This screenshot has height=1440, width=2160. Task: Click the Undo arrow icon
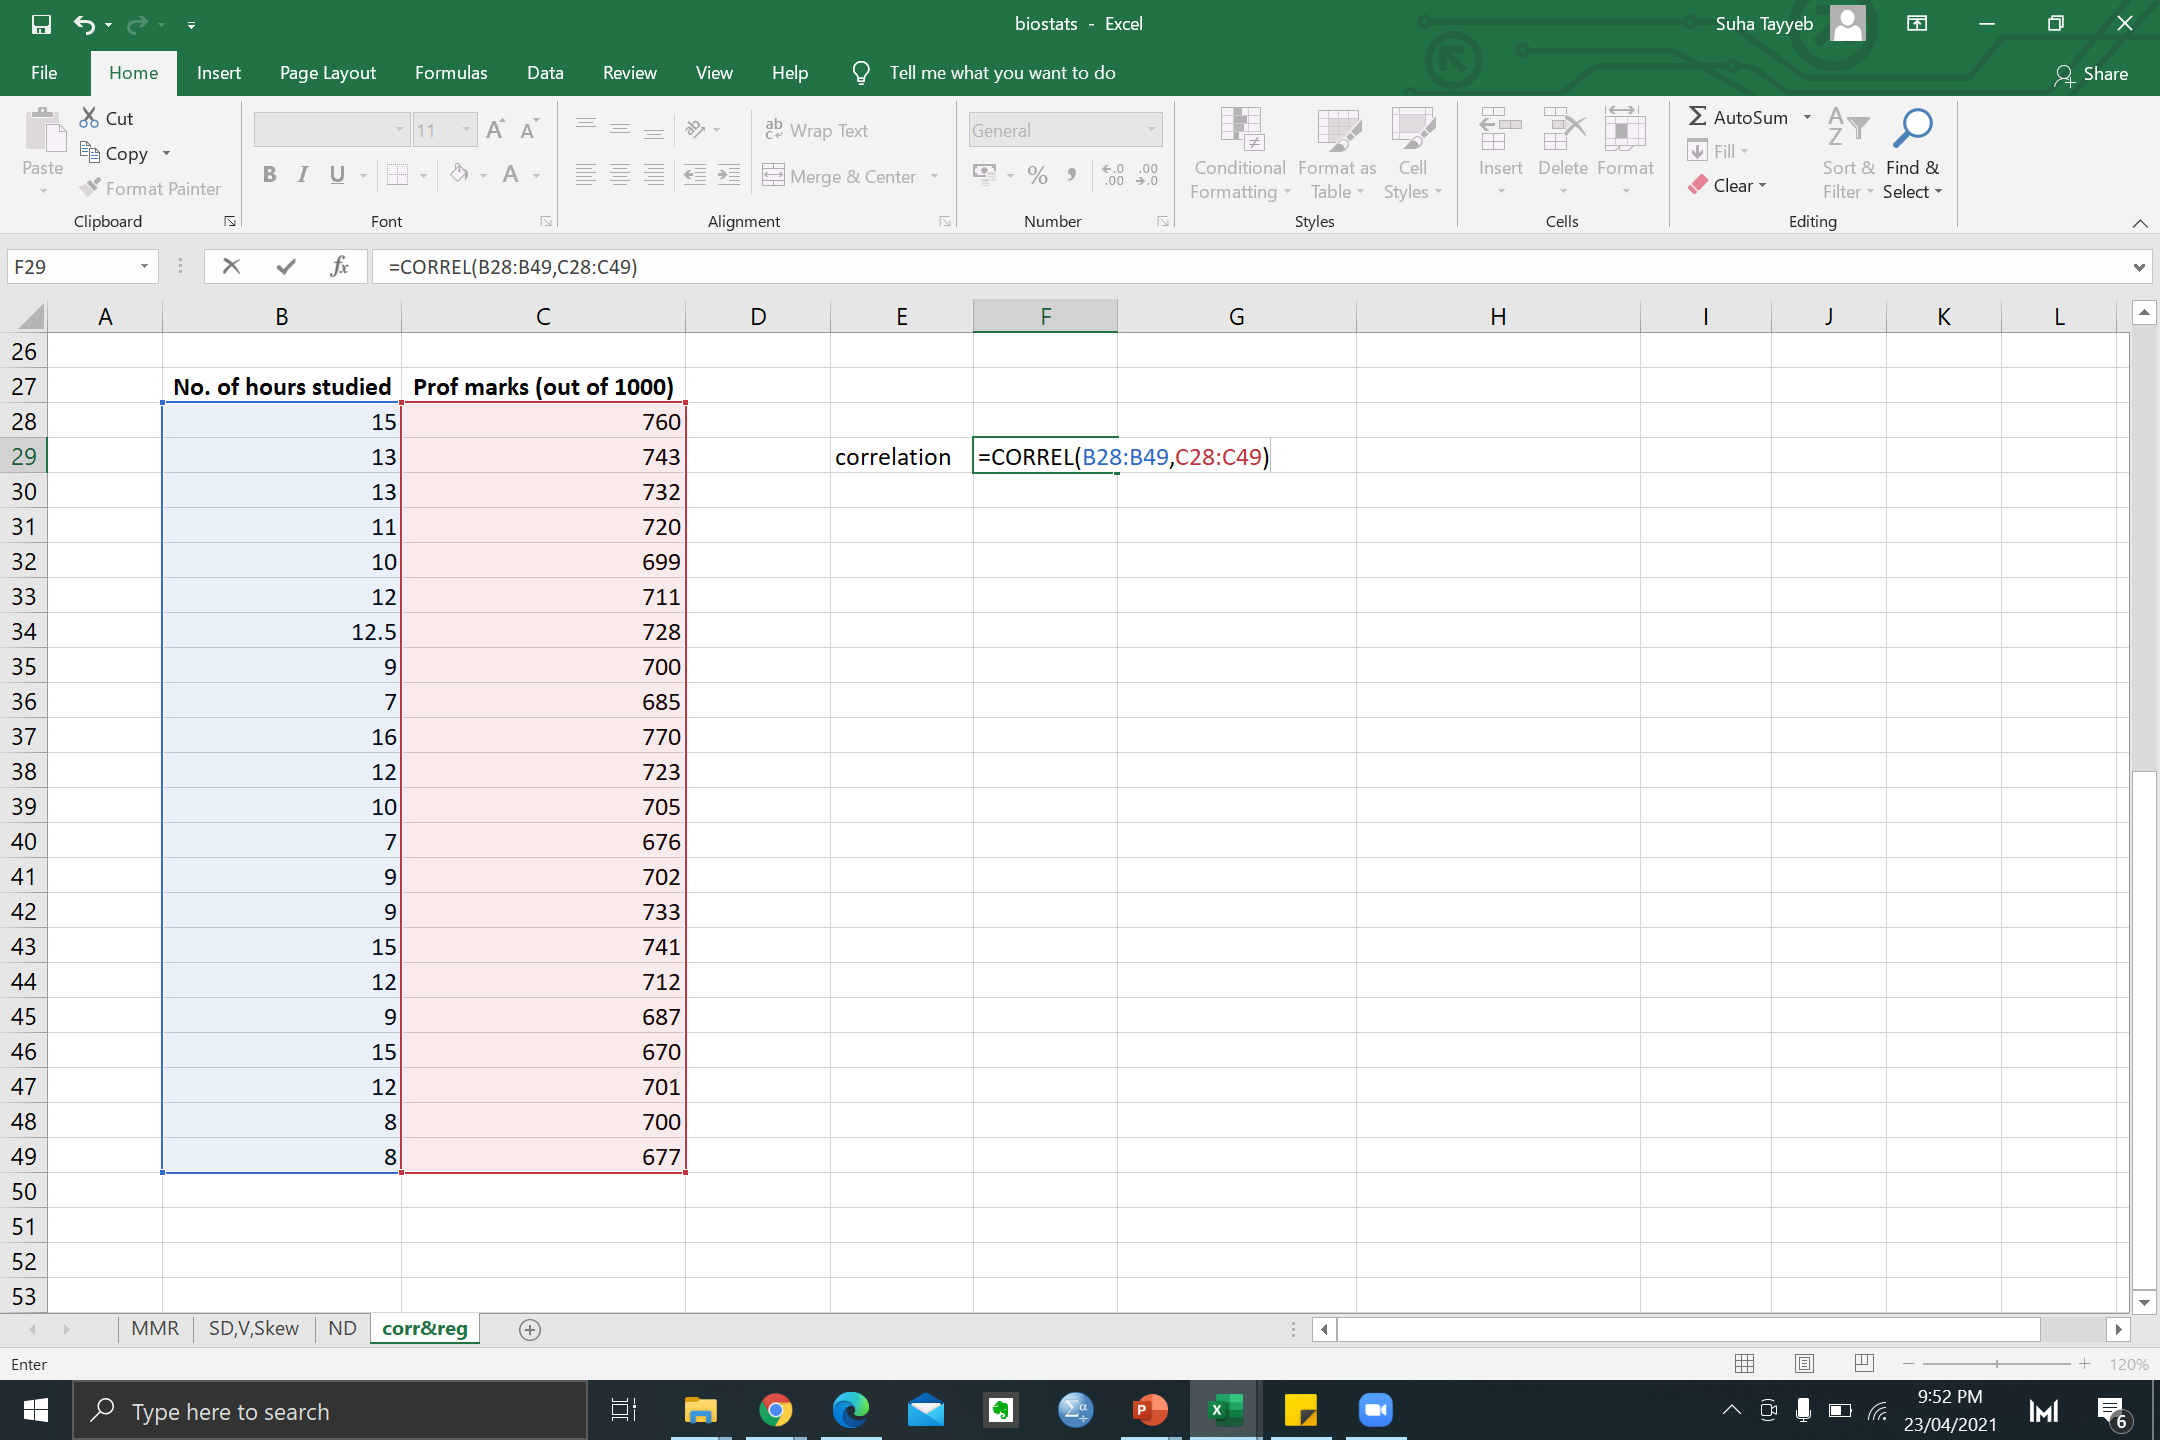click(84, 24)
